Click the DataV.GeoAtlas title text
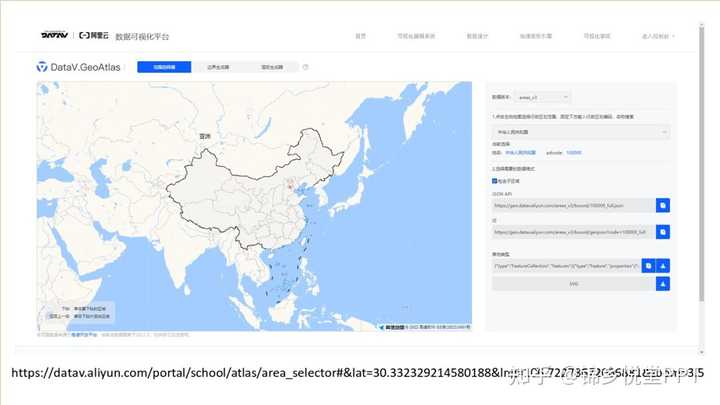 (x=85, y=67)
